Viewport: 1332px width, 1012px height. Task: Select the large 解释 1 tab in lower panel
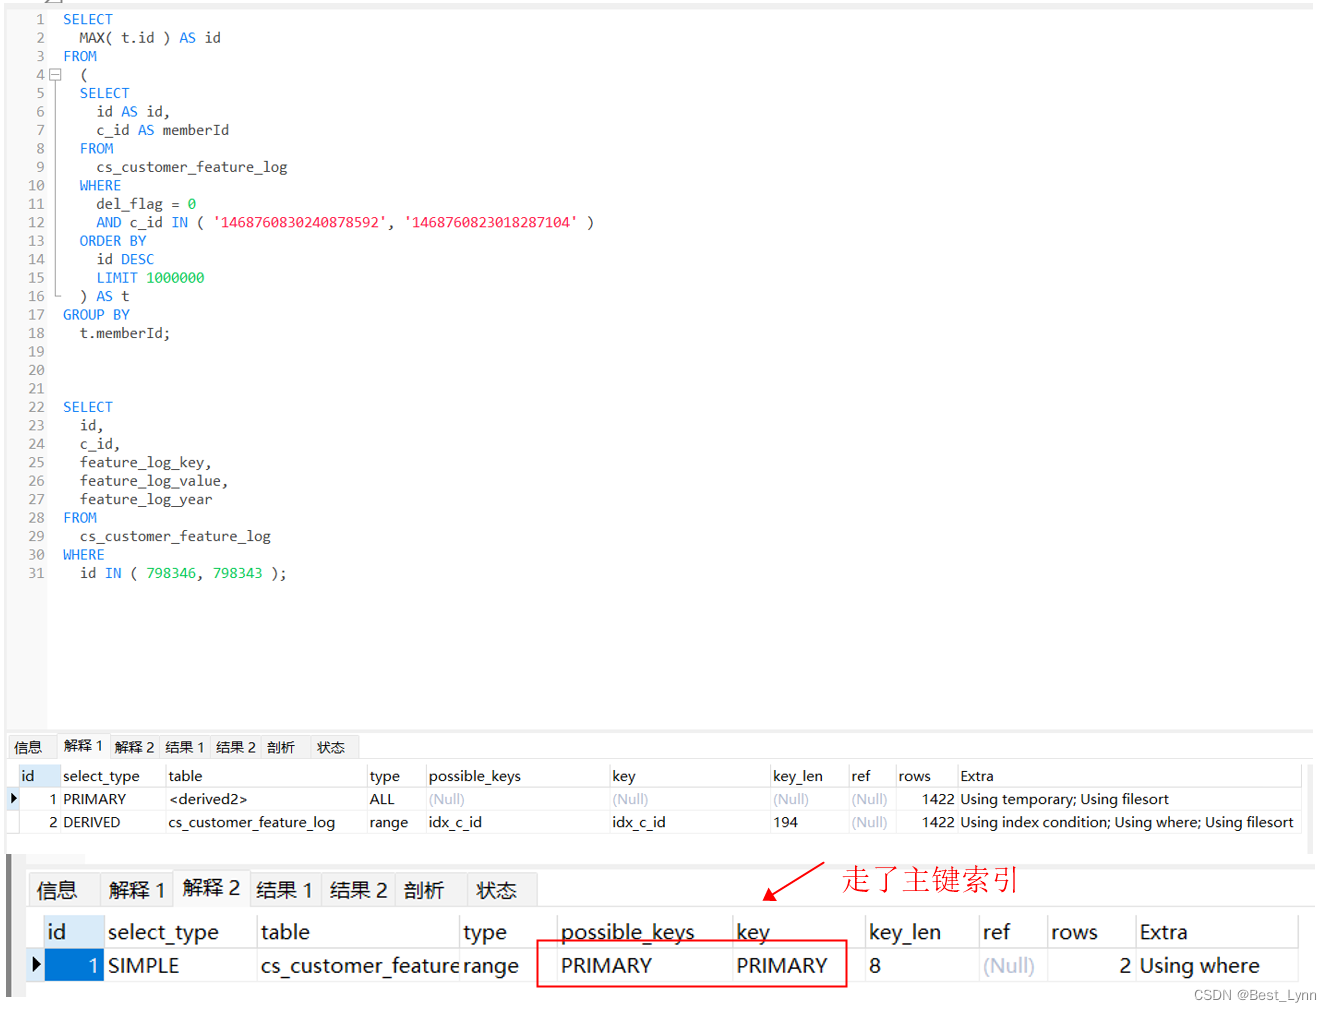(136, 890)
